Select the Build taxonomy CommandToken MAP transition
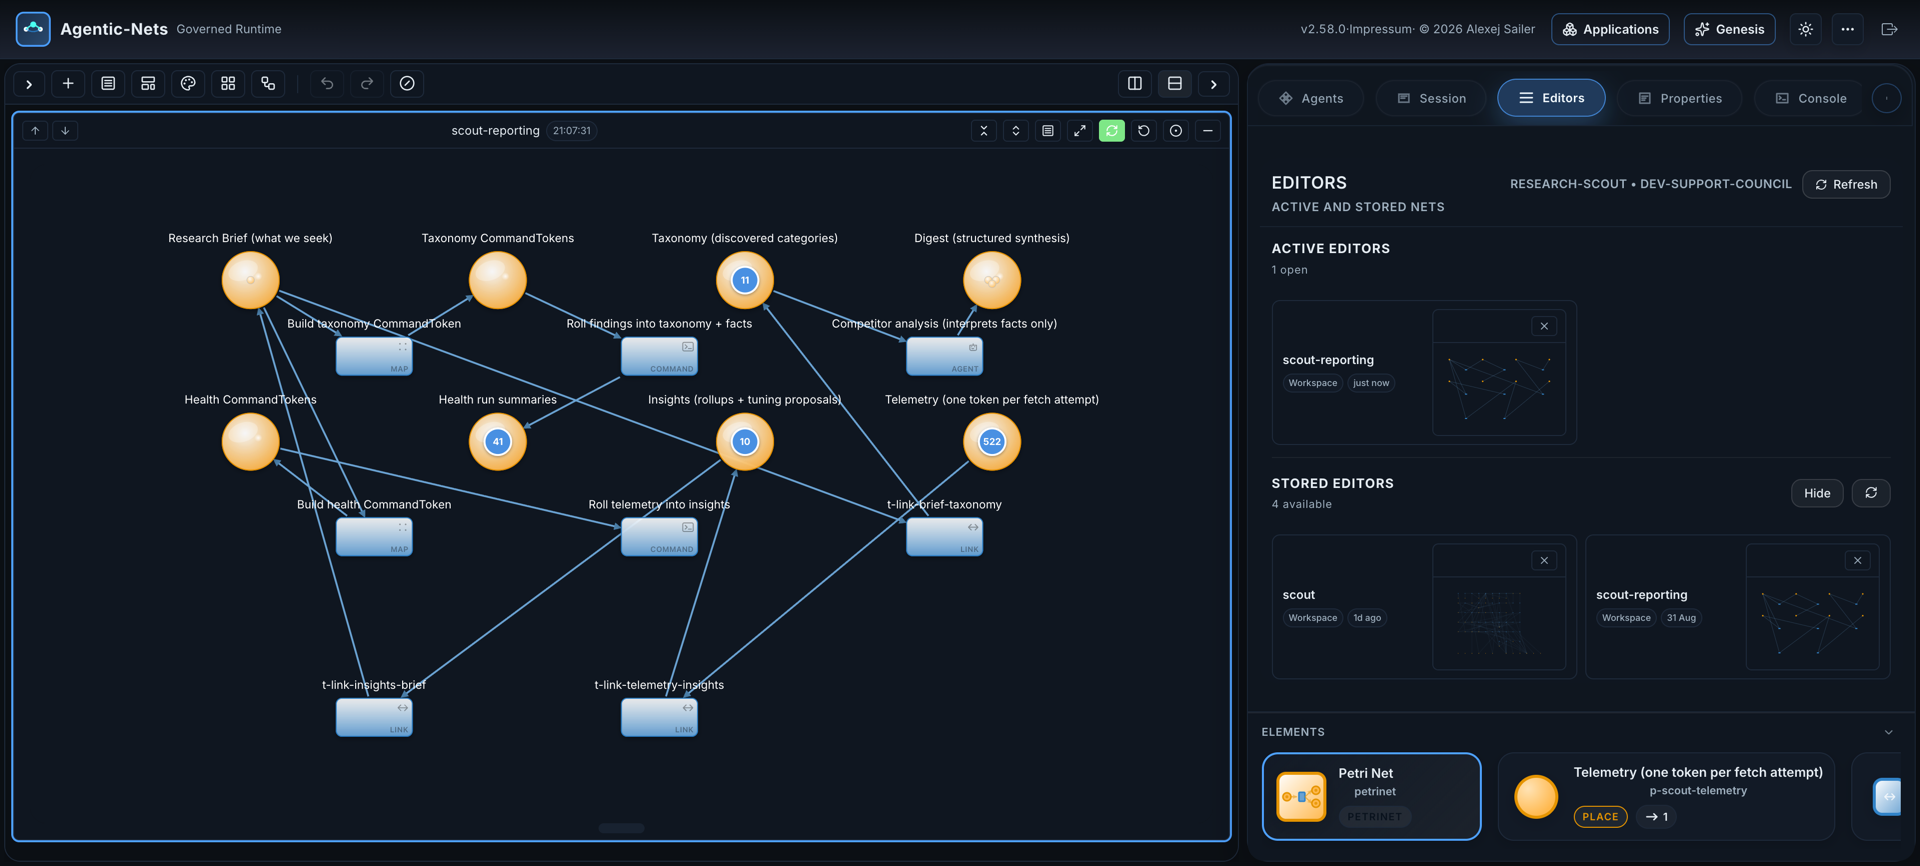The height and width of the screenshot is (866, 1920). point(374,356)
